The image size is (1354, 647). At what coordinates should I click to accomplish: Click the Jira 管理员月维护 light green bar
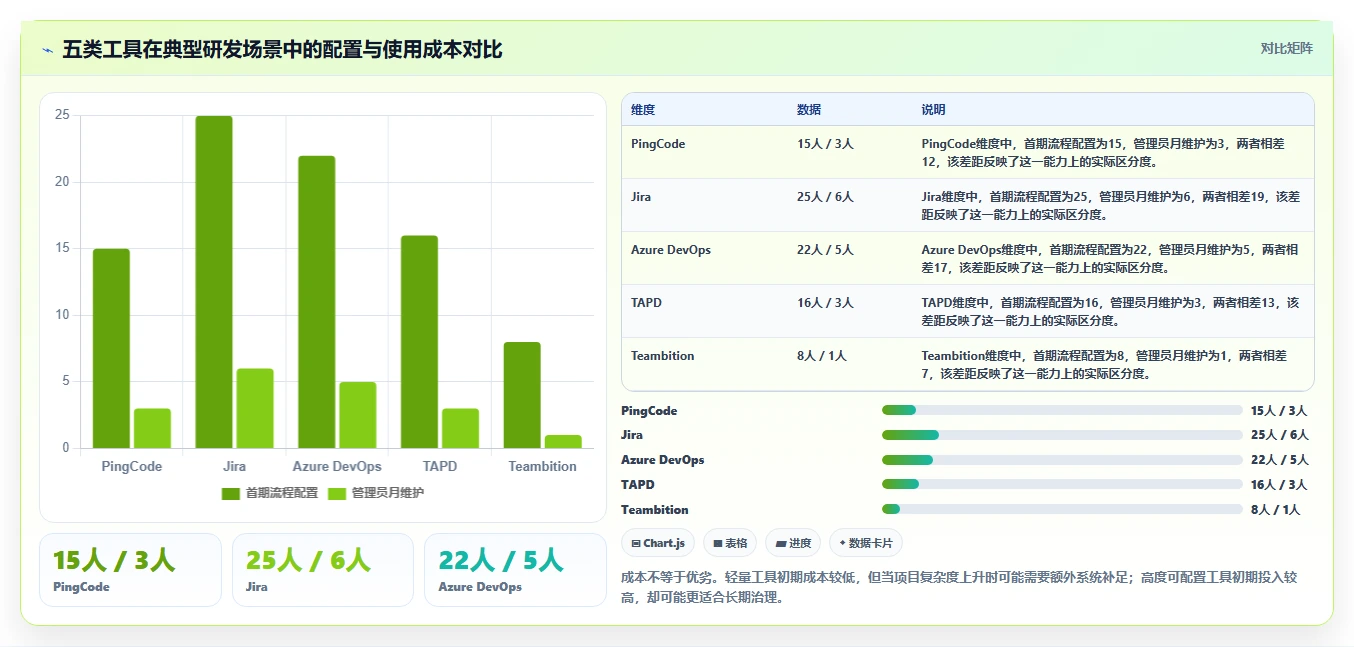(255, 408)
